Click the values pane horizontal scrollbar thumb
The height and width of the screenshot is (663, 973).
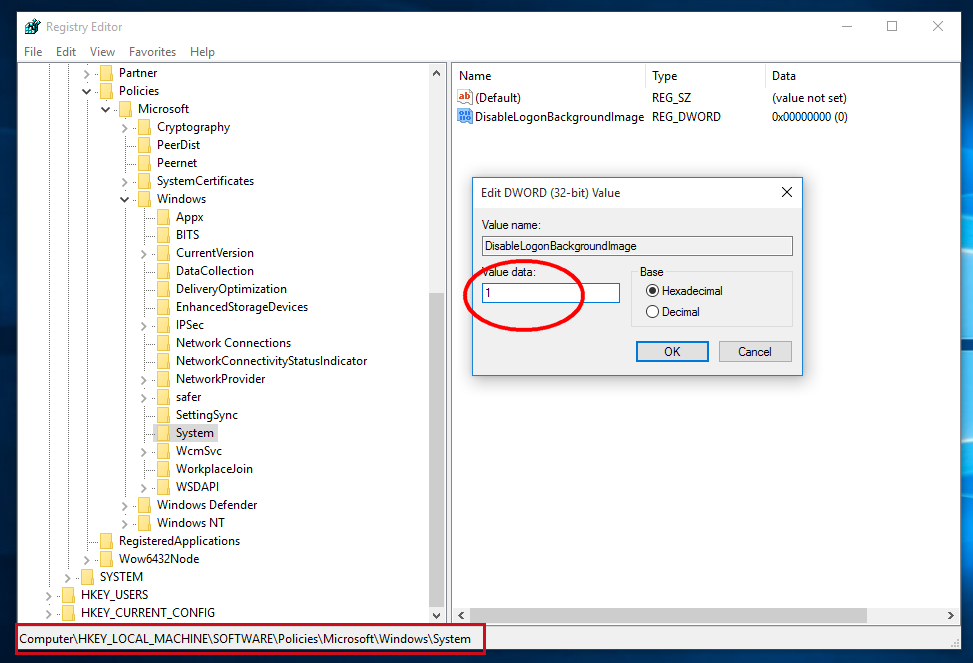point(668,615)
